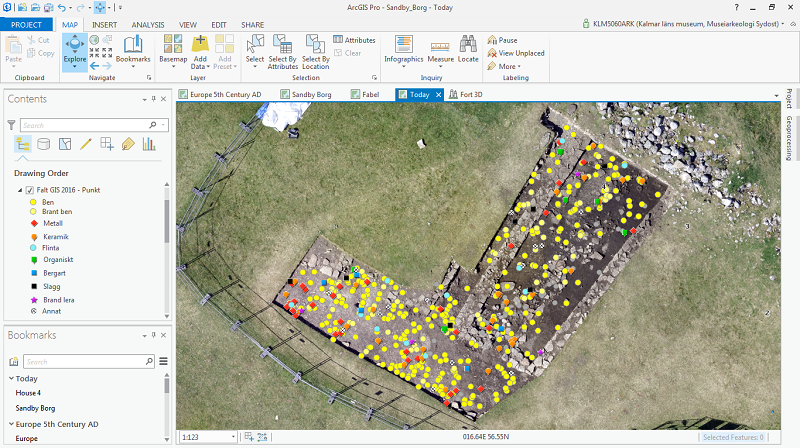Click View Unplaced labels button
The image size is (800, 448).
tap(516, 53)
